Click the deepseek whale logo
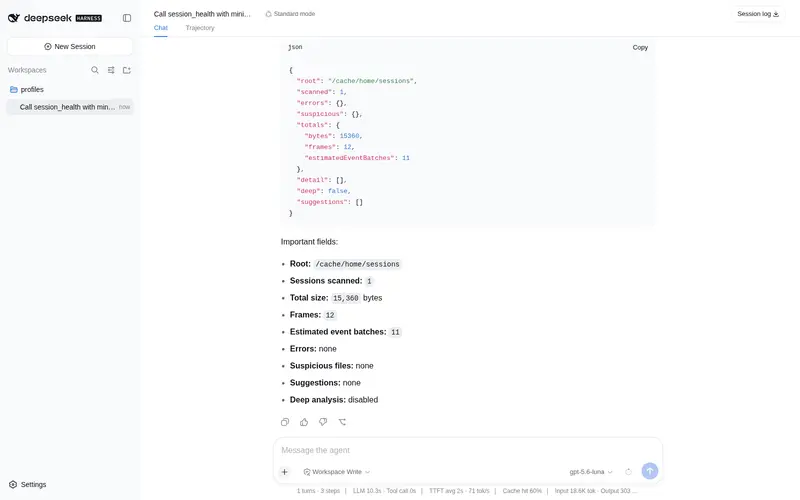Image resolution: width=800 pixels, height=500 pixels. [x=14, y=18]
